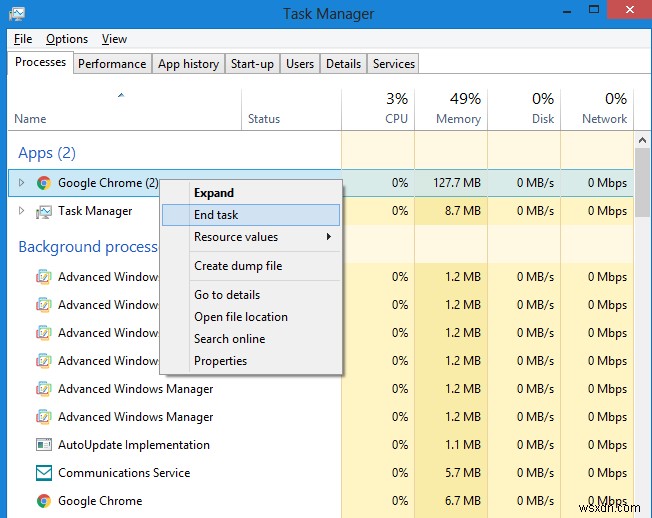Screen dimensions: 652x518
Task: Choose Open file location
Action: [251, 317]
